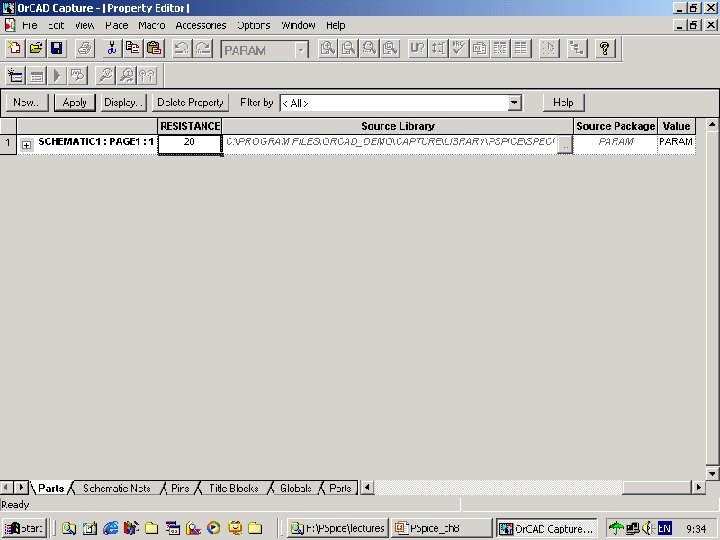This screenshot has height=540, width=720.
Task: Select the Parts tab
Action: tap(51, 488)
